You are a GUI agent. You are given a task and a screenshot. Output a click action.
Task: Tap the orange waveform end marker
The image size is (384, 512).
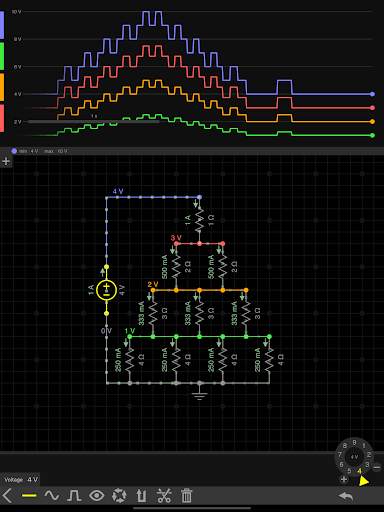373,121
